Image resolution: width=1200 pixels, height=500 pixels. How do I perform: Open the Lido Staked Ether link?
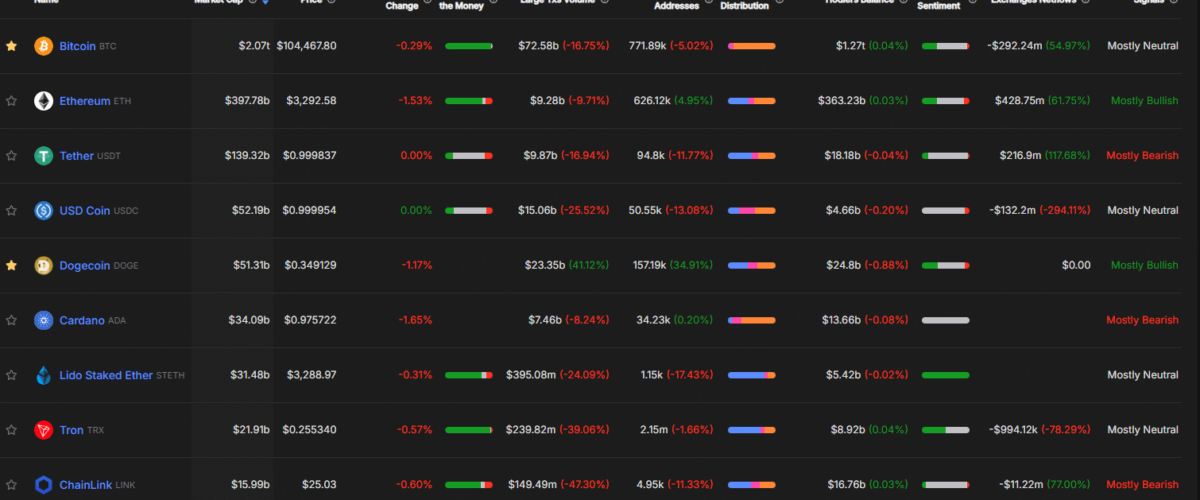106,375
